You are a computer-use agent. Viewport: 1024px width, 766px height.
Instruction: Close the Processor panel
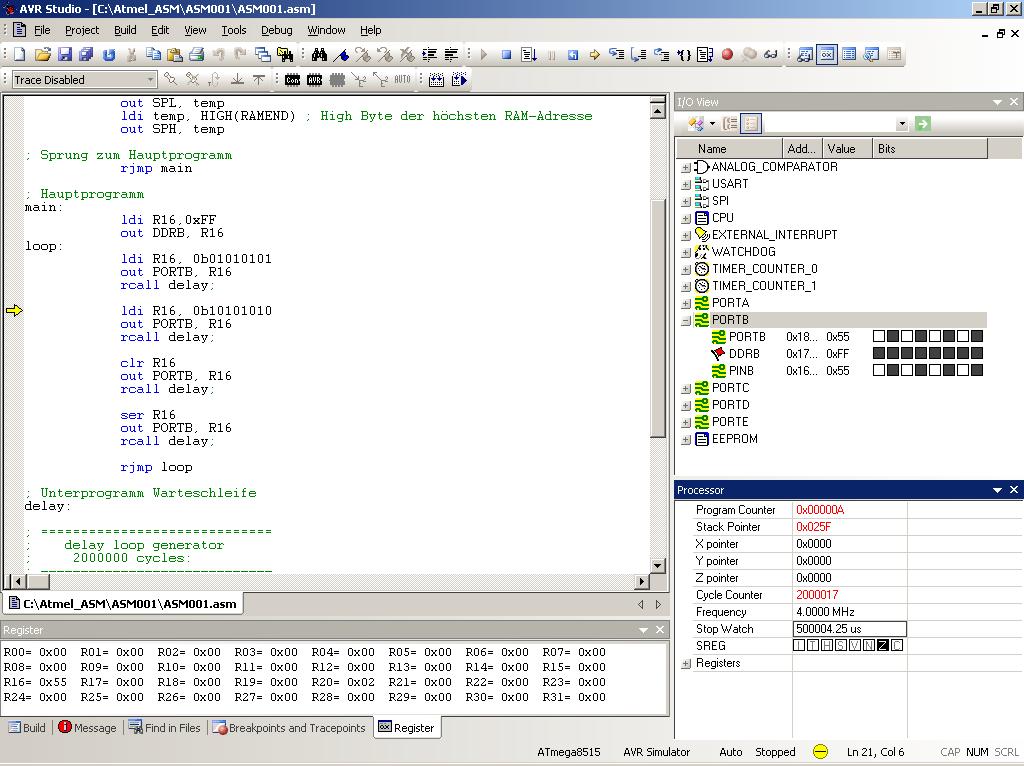(1014, 490)
